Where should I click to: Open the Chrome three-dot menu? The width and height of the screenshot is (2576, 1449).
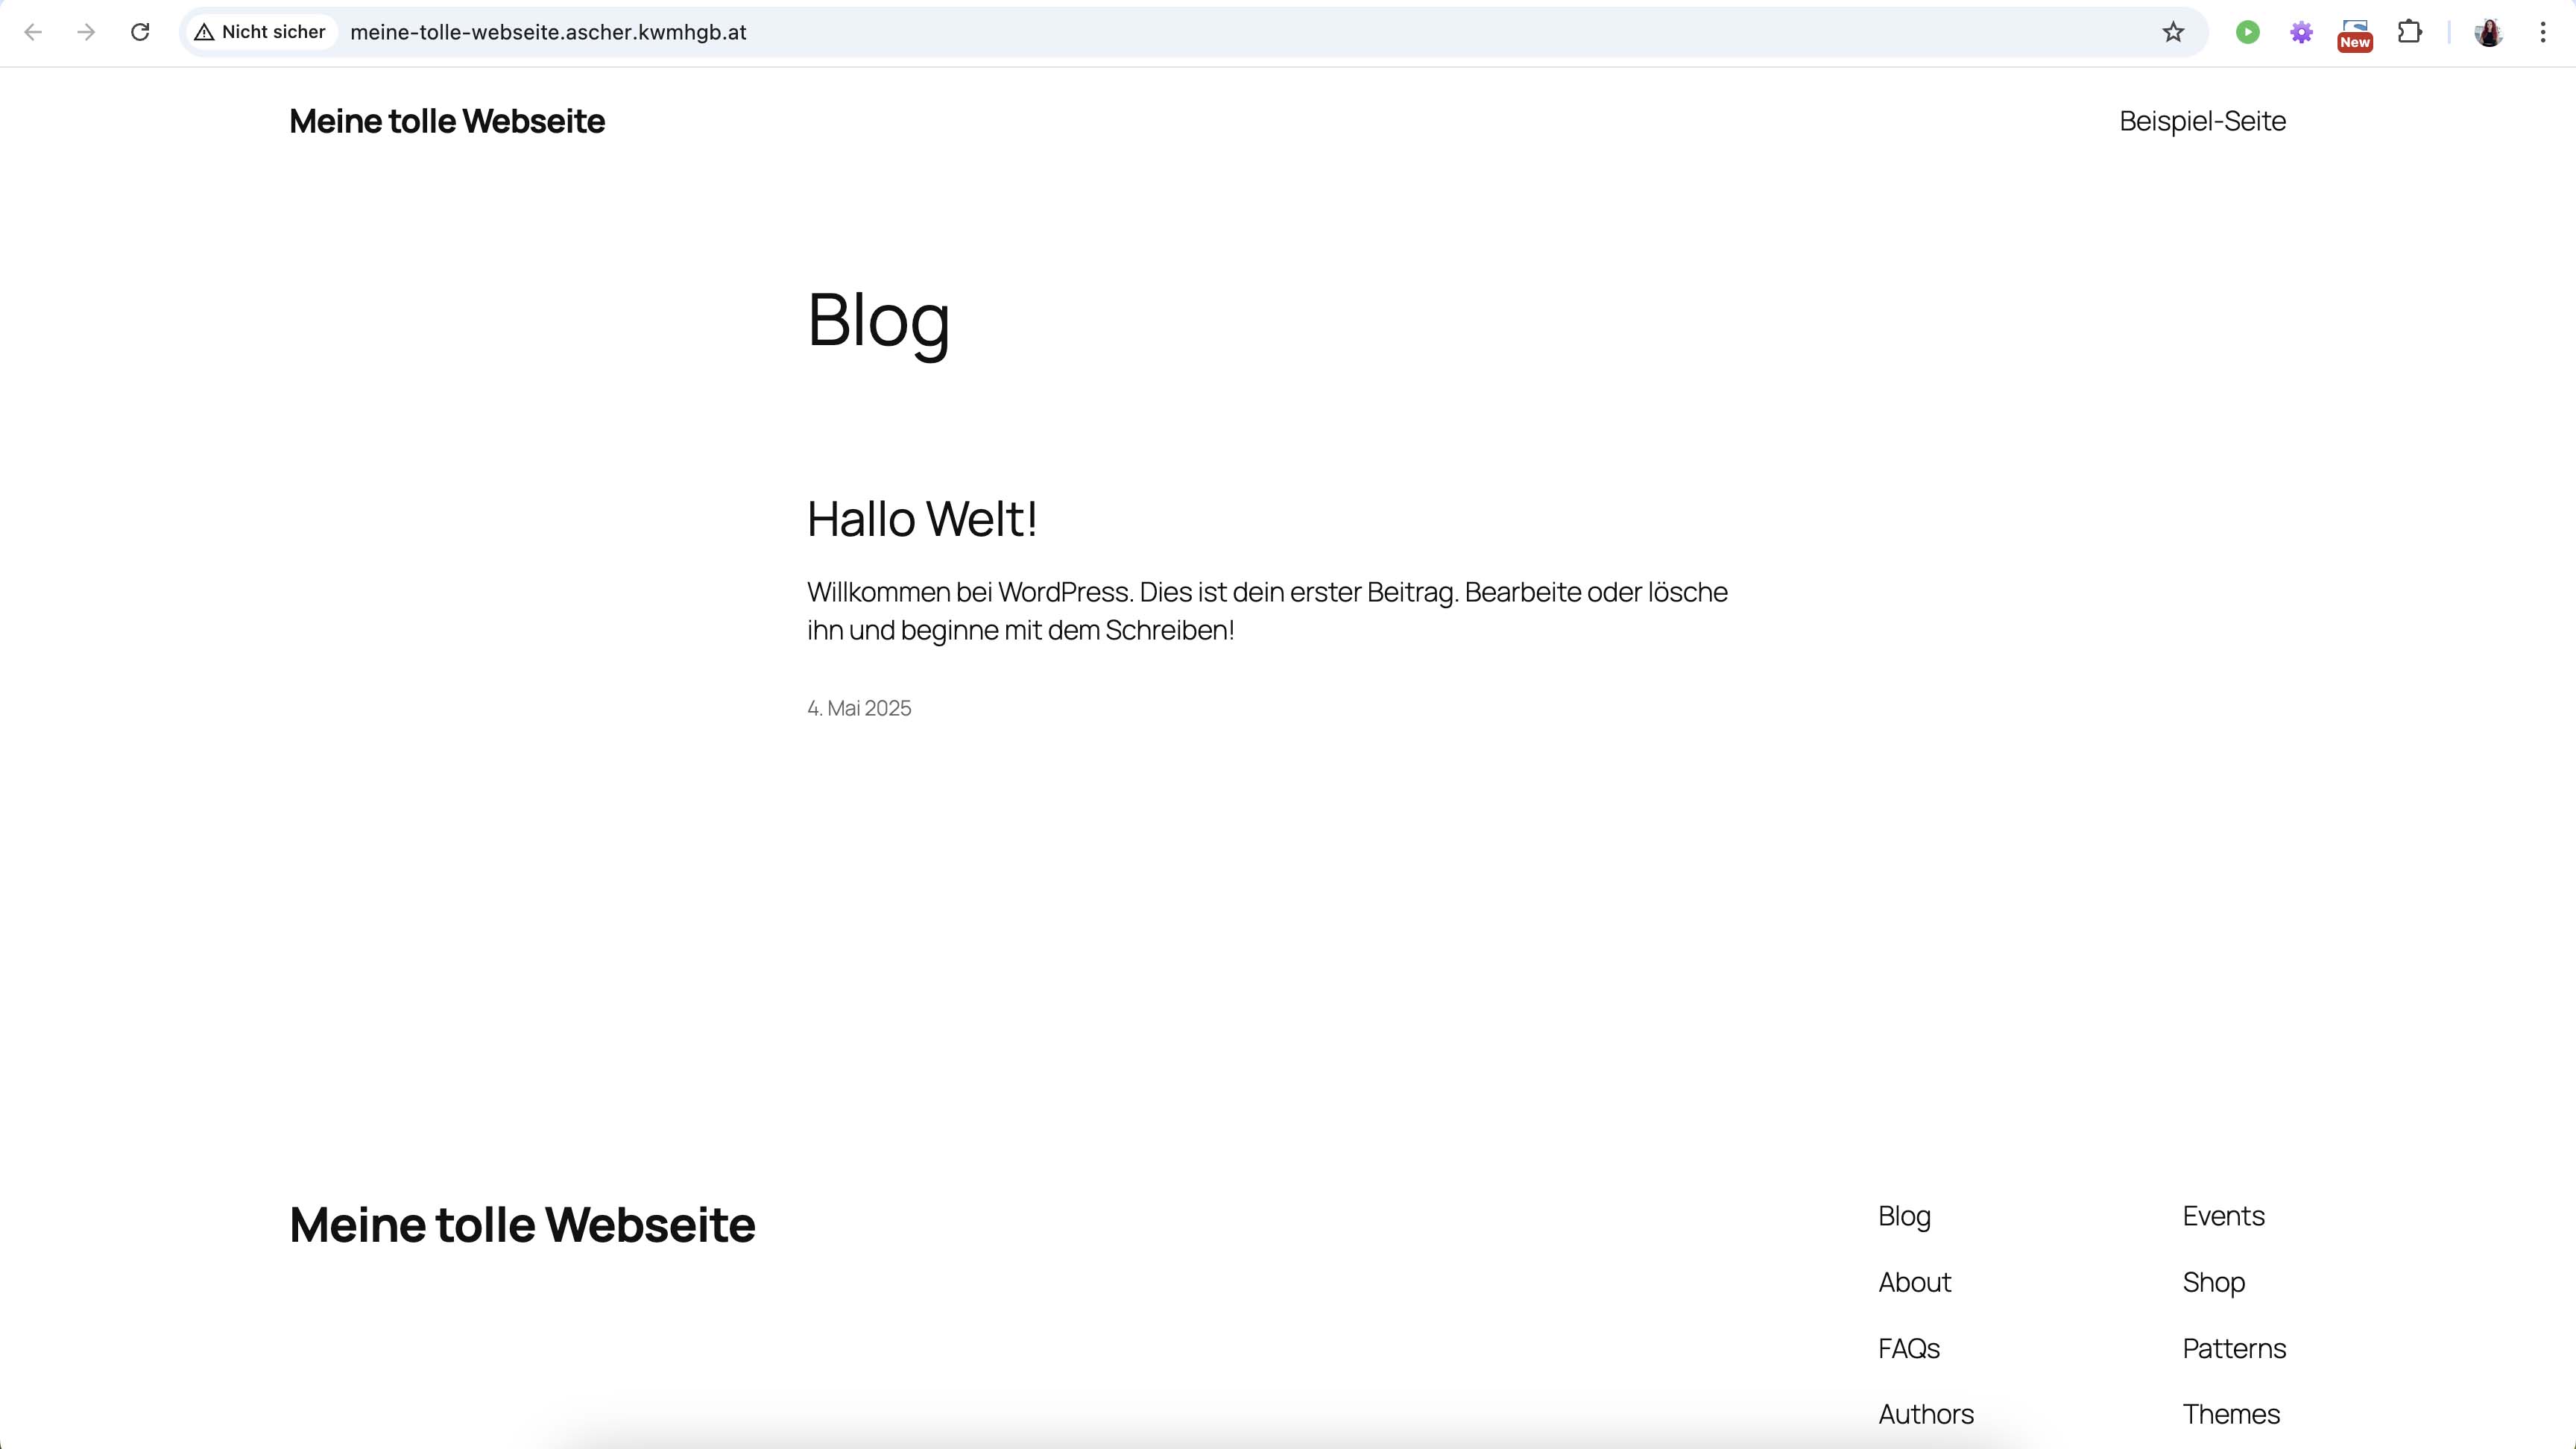coord(2543,32)
